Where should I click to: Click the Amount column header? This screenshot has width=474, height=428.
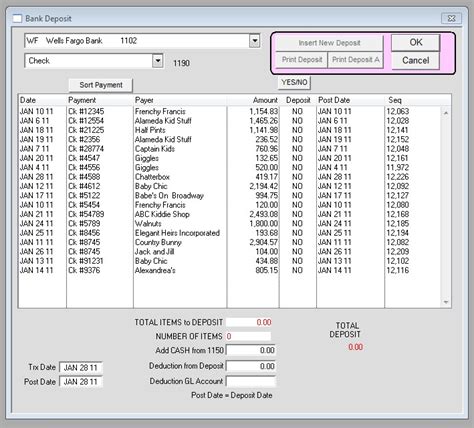point(253,100)
